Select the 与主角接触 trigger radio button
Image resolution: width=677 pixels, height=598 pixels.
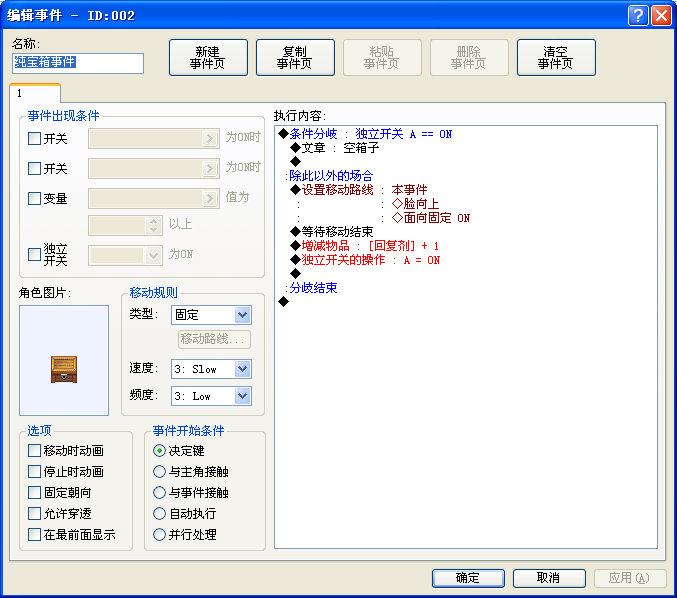pyautogui.click(x=159, y=471)
